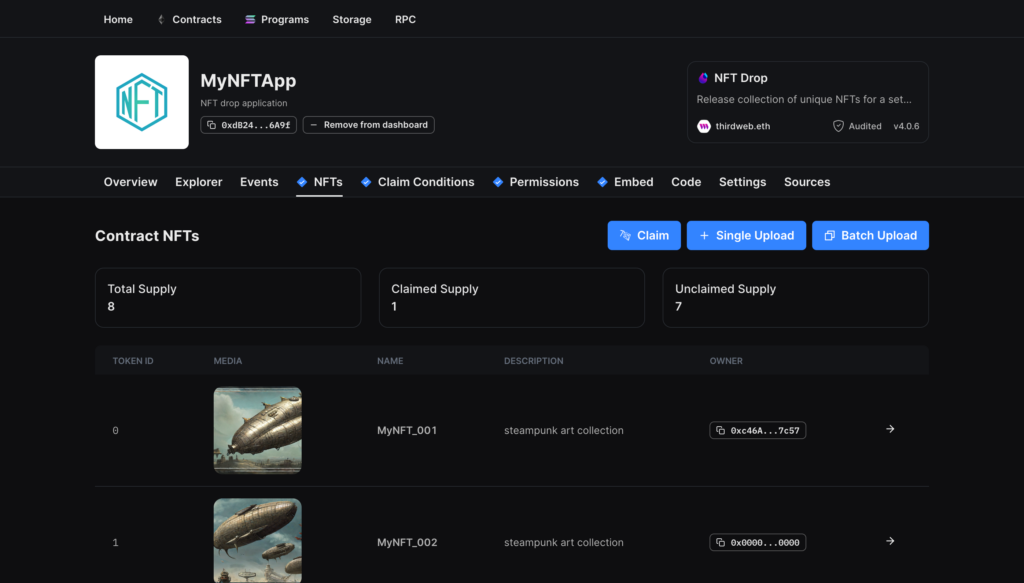Open the Explorer tab
The image size is (1024, 583).
199,182
